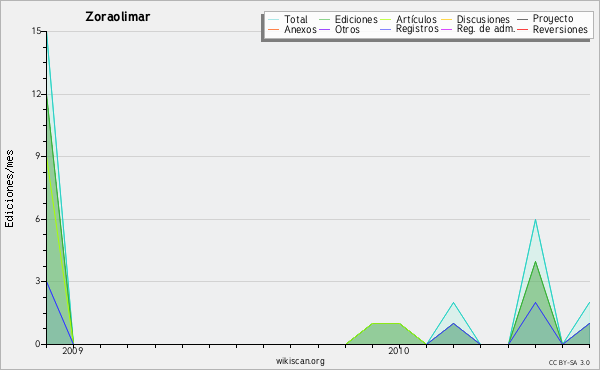Screen dimensions: 600x370
Task: Click the y-axis value 9
Action: click(x=38, y=156)
